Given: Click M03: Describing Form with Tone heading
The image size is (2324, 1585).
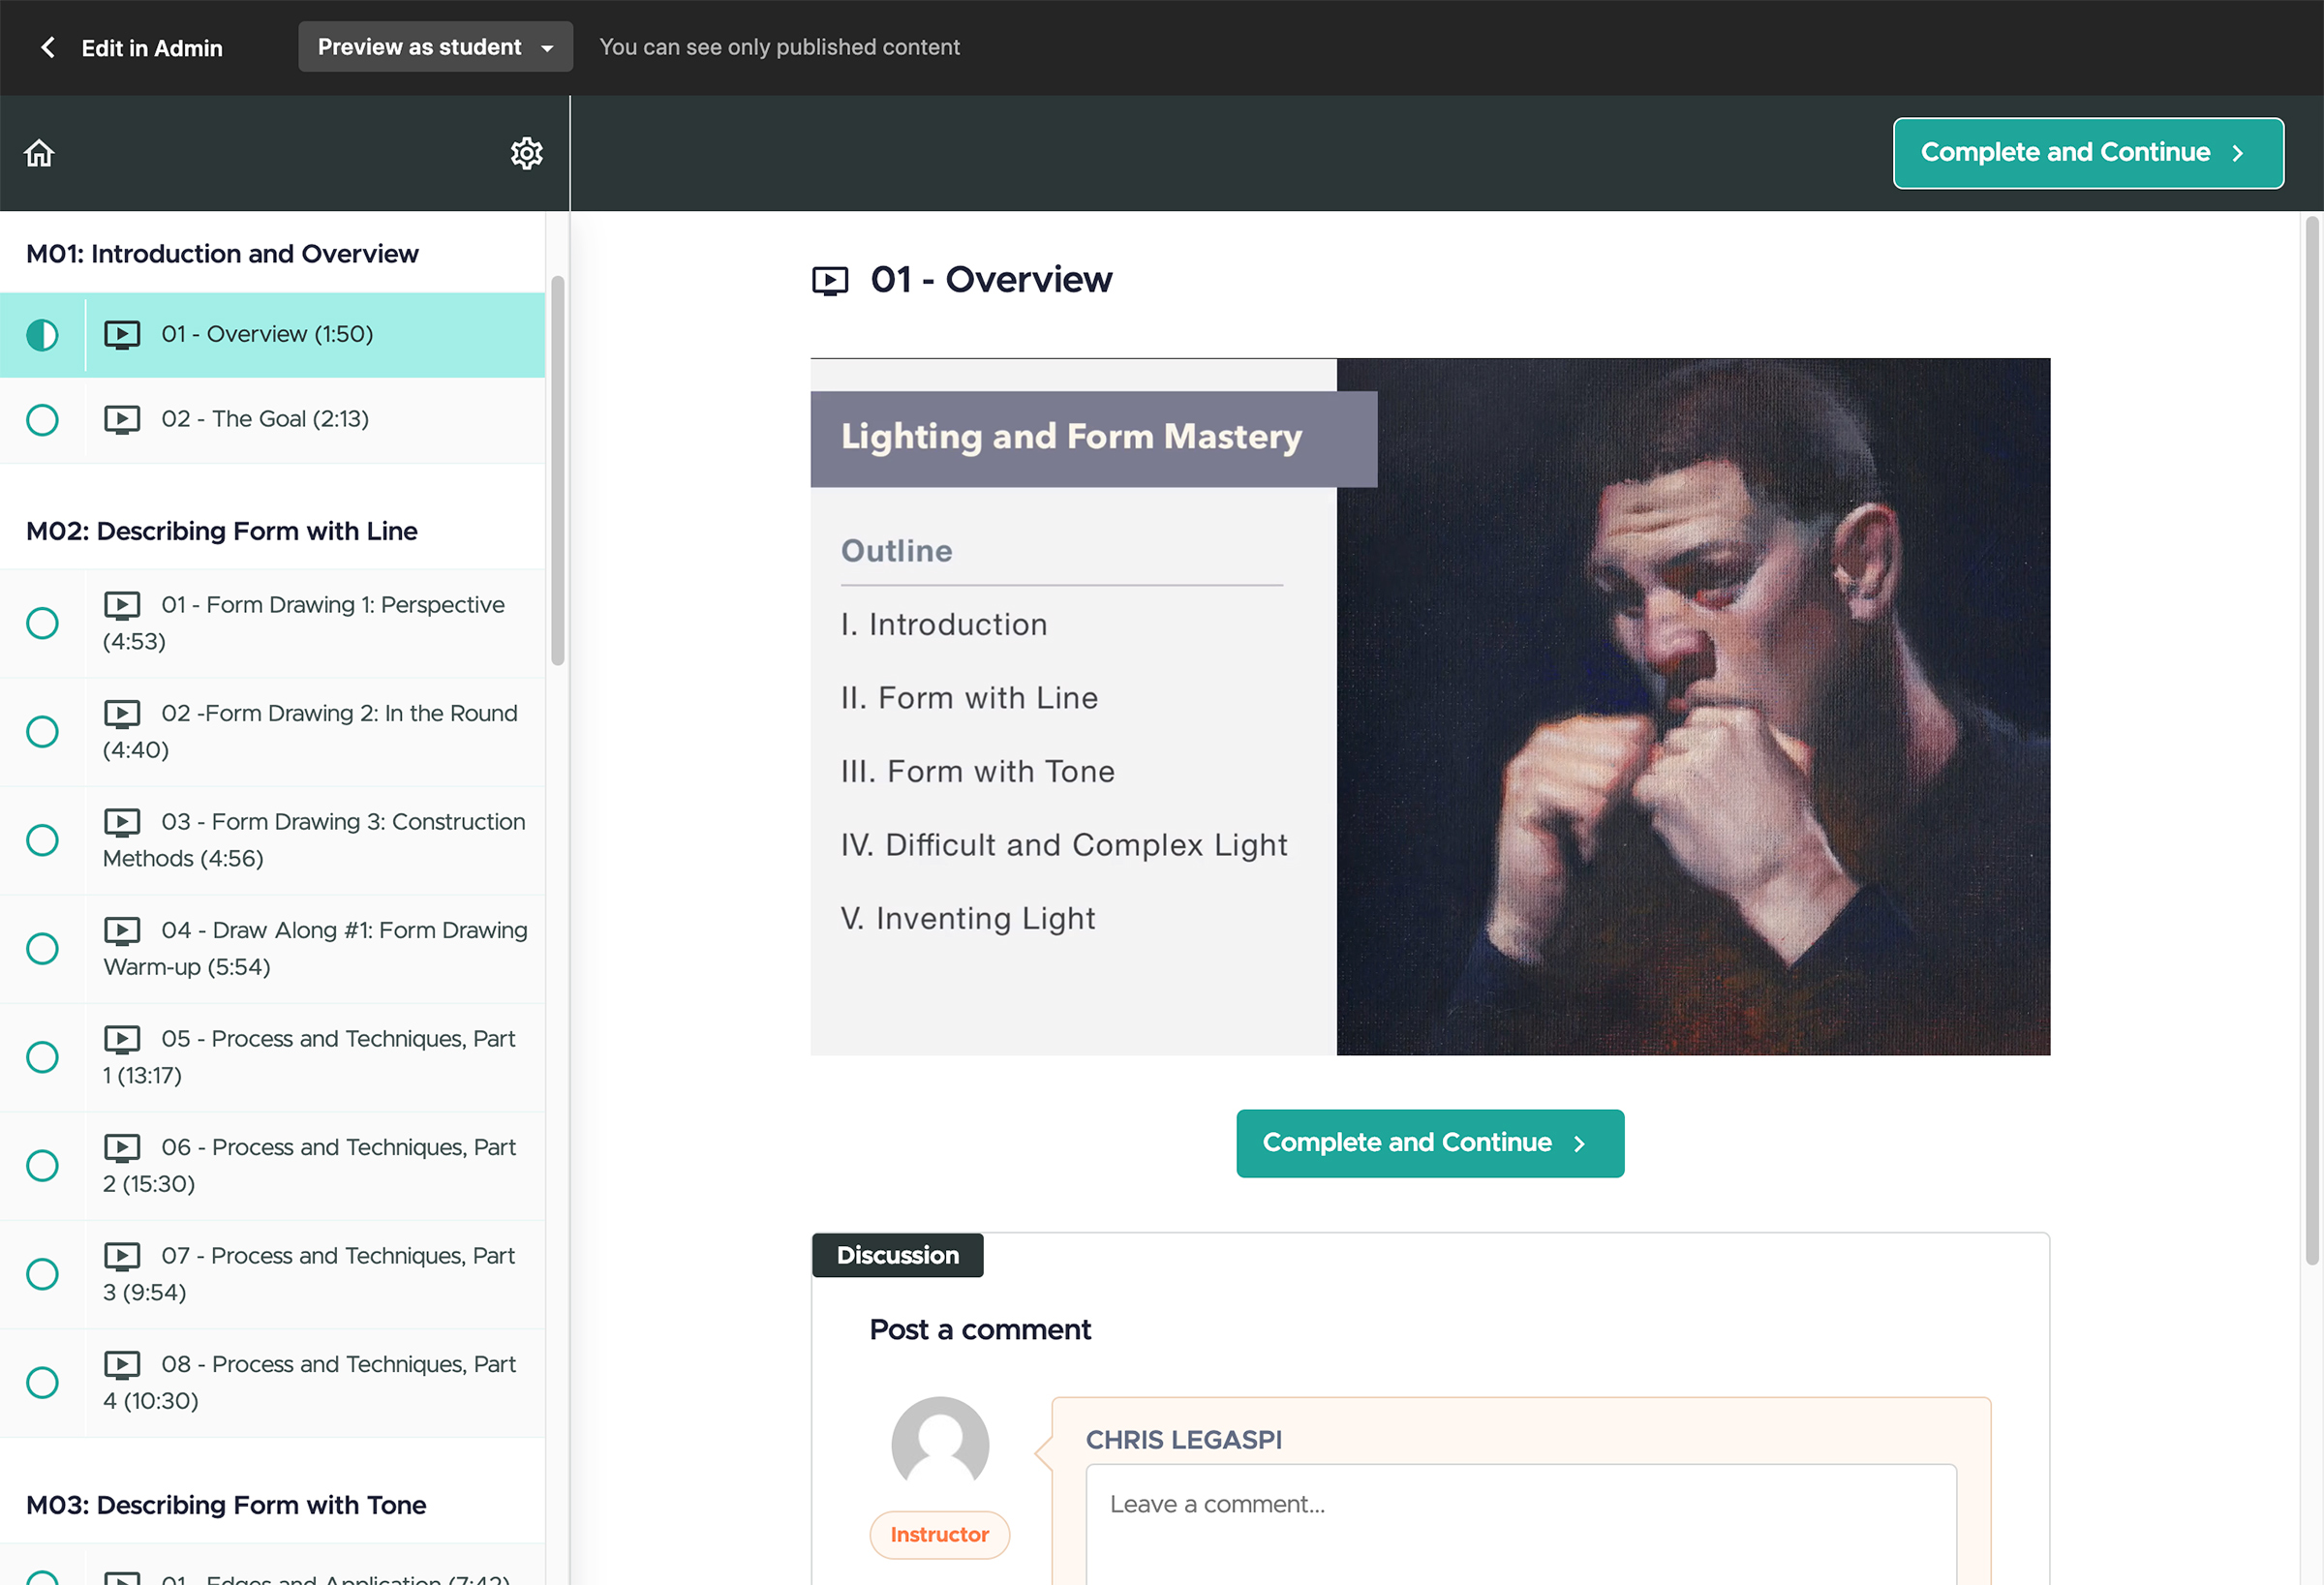Looking at the screenshot, I should pos(226,1505).
